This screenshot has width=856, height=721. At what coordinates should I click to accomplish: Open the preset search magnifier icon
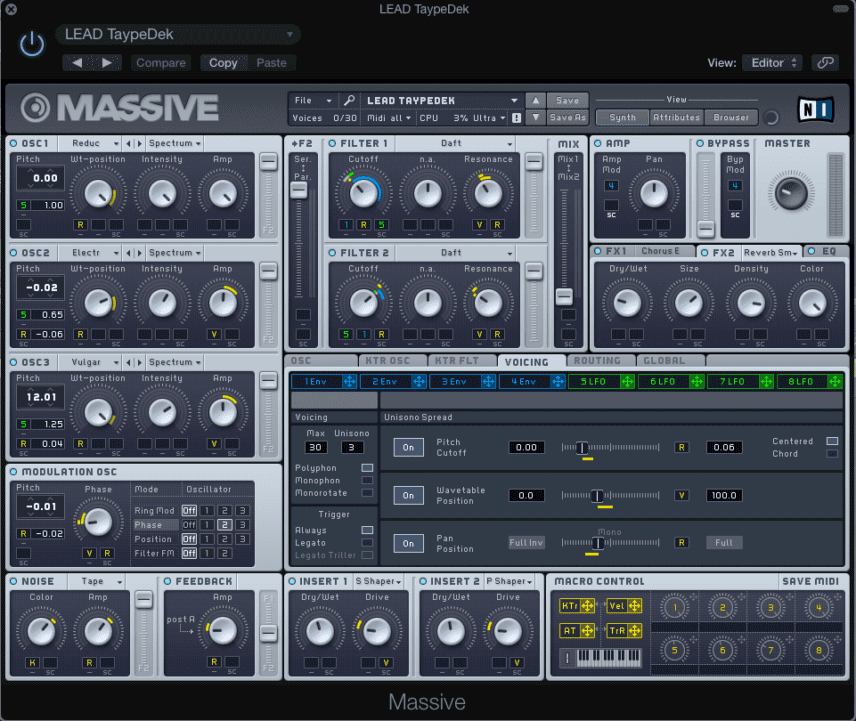[x=349, y=100]
